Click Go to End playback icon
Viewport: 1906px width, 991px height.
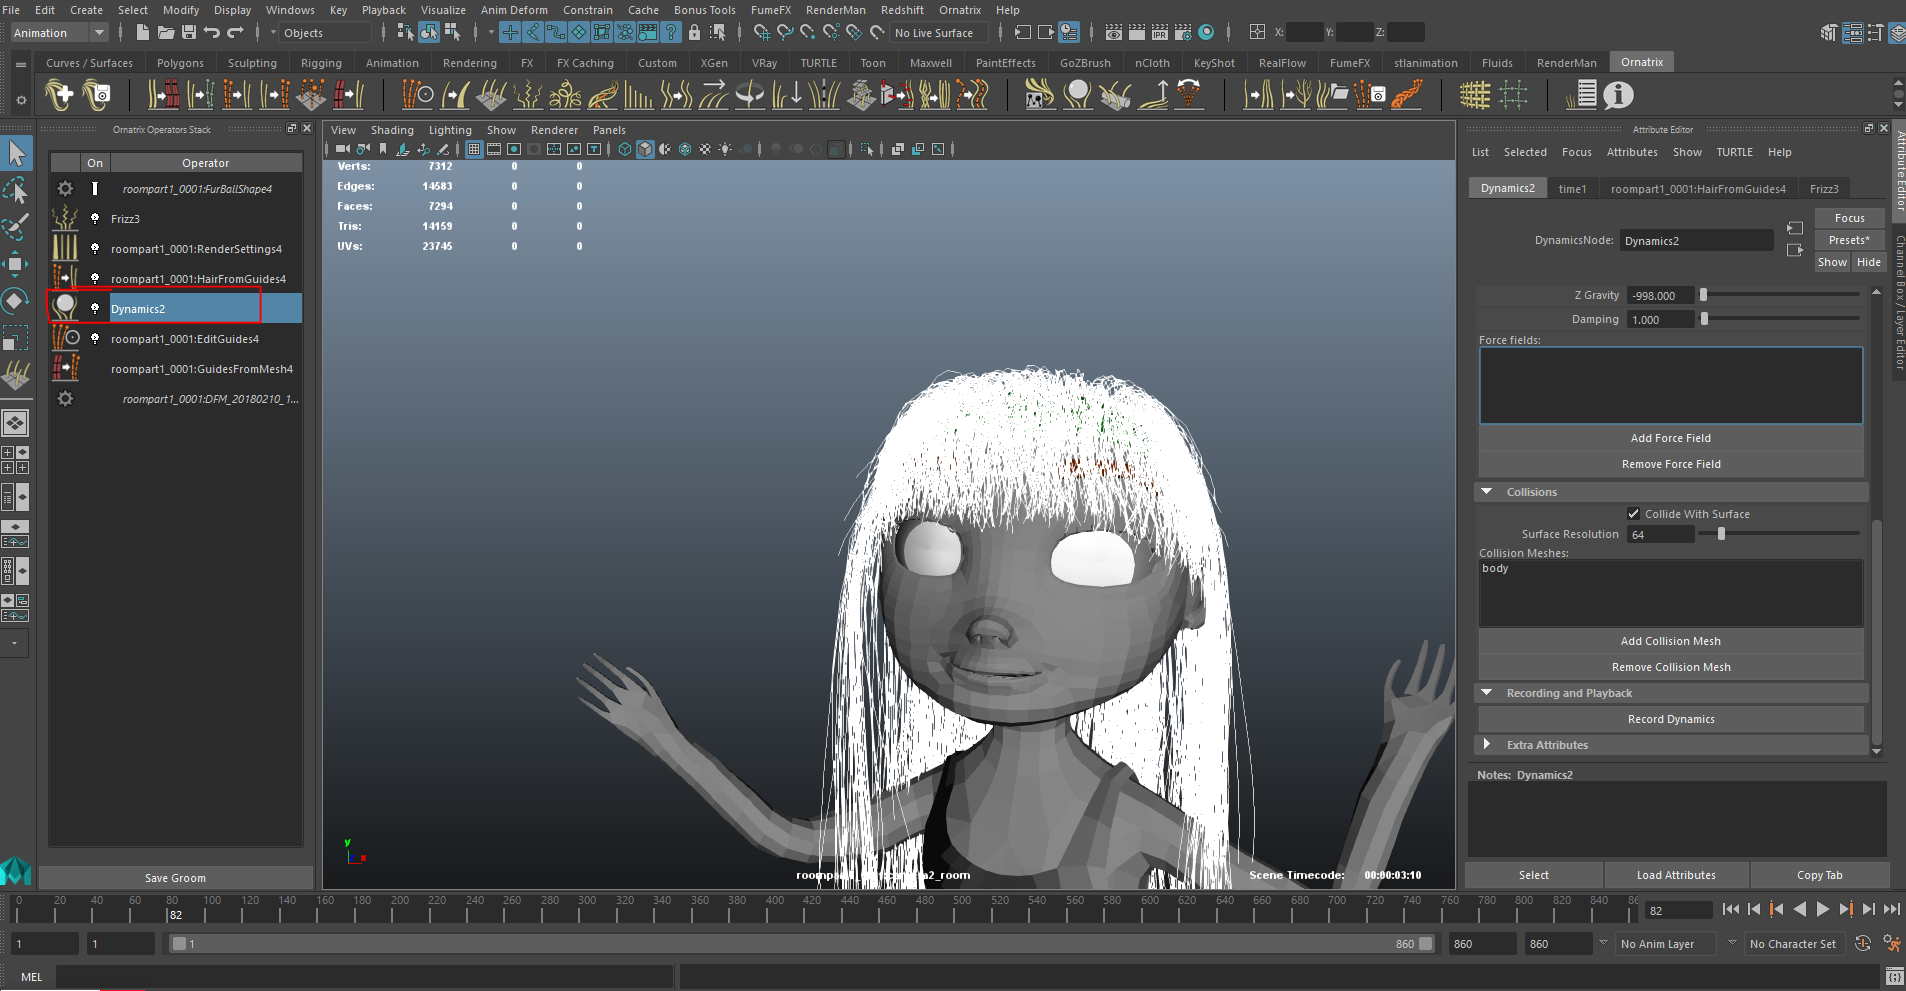1891,909
